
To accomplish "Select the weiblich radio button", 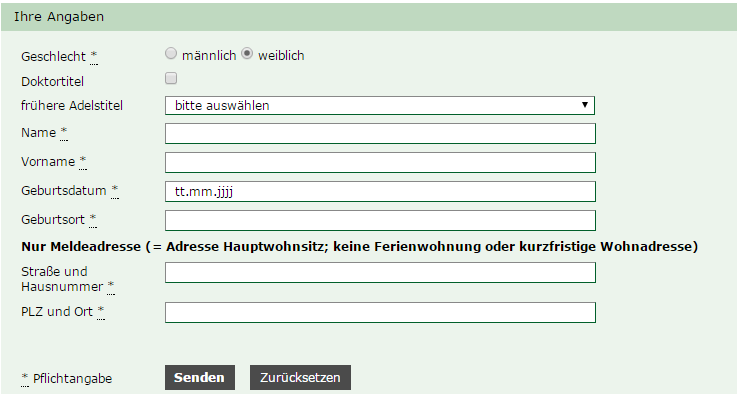I will pos(247,54).
